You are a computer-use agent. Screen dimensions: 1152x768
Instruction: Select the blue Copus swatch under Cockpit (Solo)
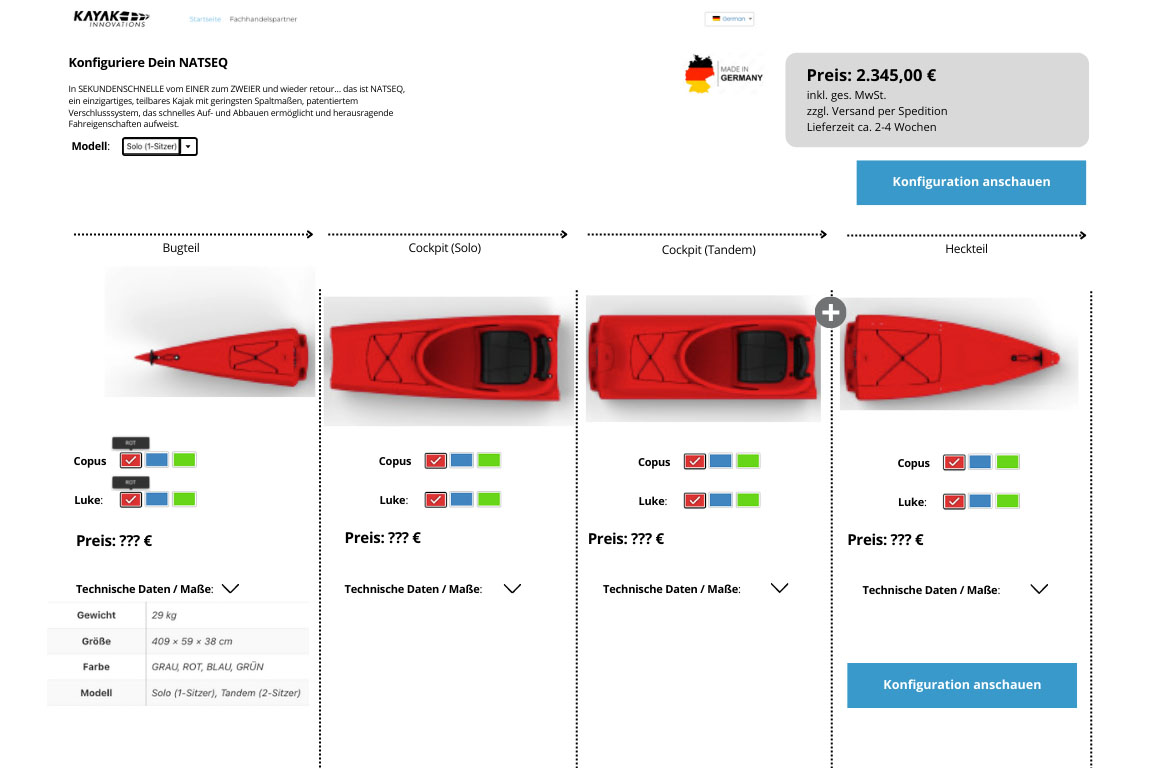(462, 460)
